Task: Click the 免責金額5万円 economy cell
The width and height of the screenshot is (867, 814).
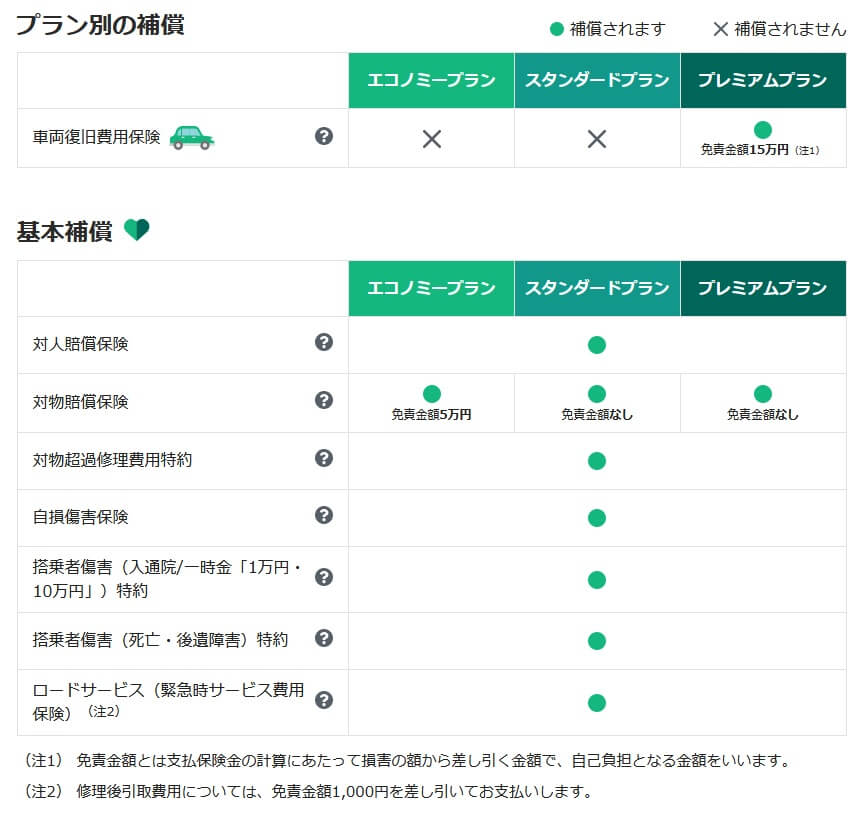Action: (x=431, y=403)
